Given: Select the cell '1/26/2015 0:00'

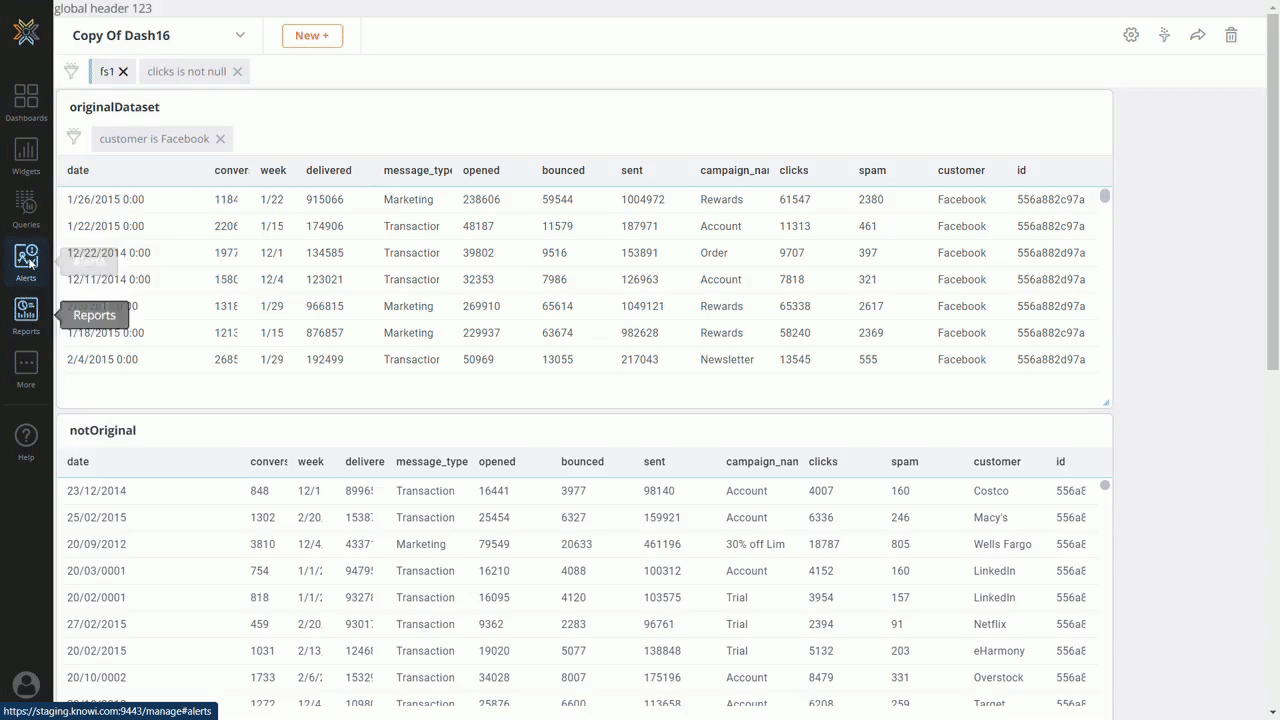Looking at the screenshot, I should pos(106,199).
